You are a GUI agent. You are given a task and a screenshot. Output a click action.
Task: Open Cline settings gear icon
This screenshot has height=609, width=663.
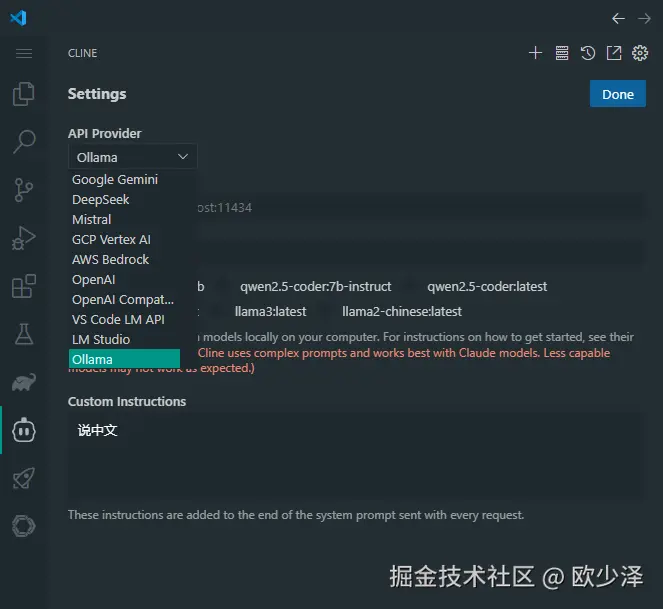pos(640,53)
